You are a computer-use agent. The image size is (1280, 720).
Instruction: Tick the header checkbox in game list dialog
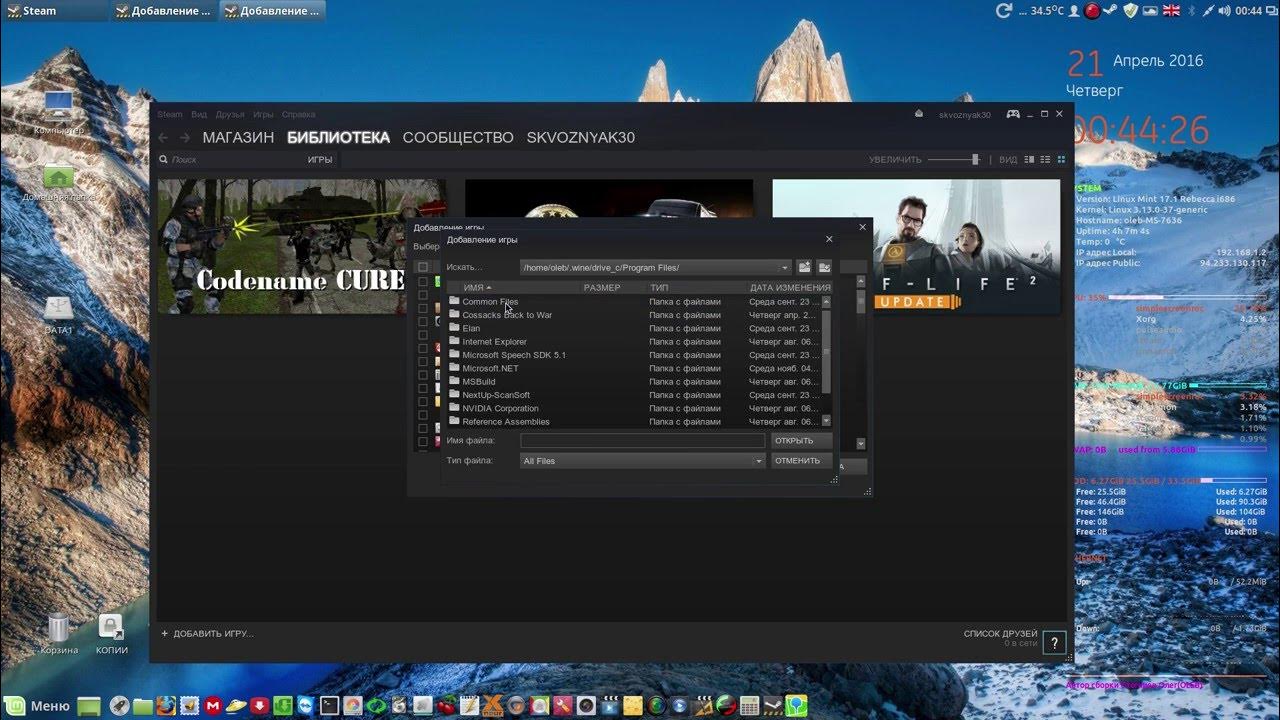point(423,267)
